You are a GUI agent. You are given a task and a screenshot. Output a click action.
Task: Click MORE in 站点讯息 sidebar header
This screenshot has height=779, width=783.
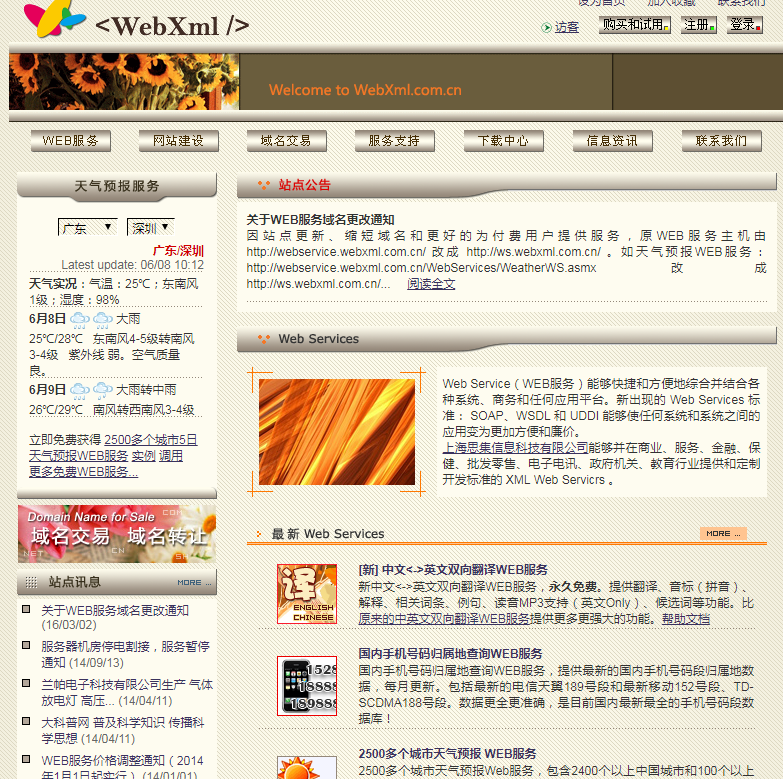[x=194, y=582]
